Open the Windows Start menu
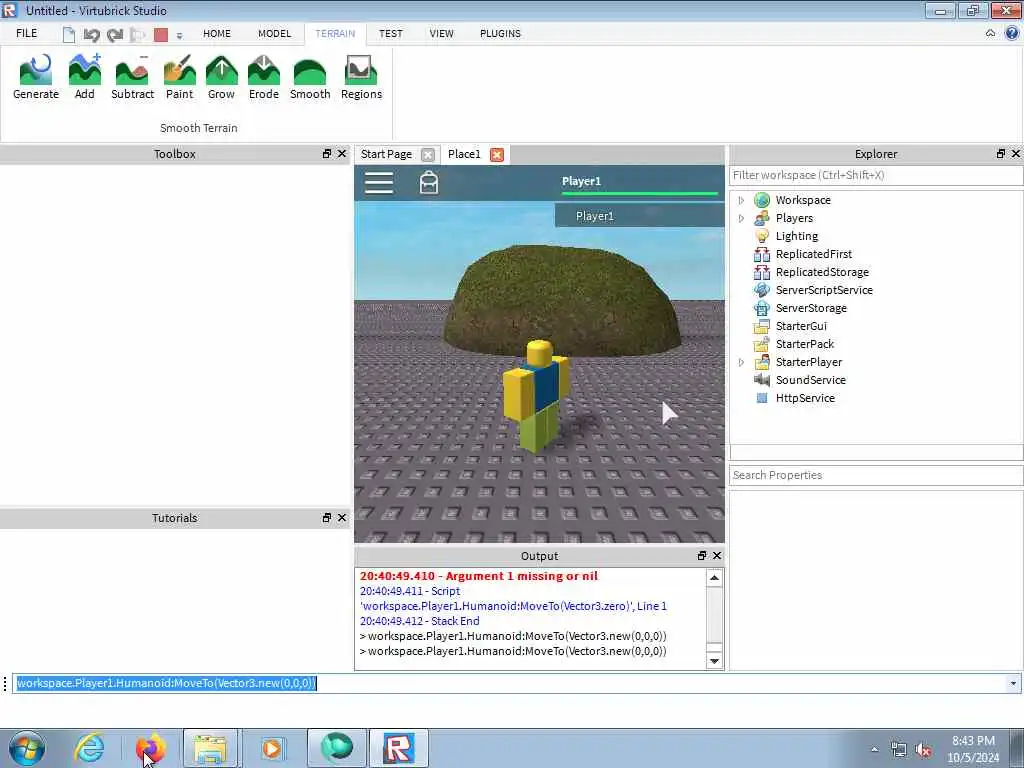Screen dimensions: 1024x768 (27, 748)
